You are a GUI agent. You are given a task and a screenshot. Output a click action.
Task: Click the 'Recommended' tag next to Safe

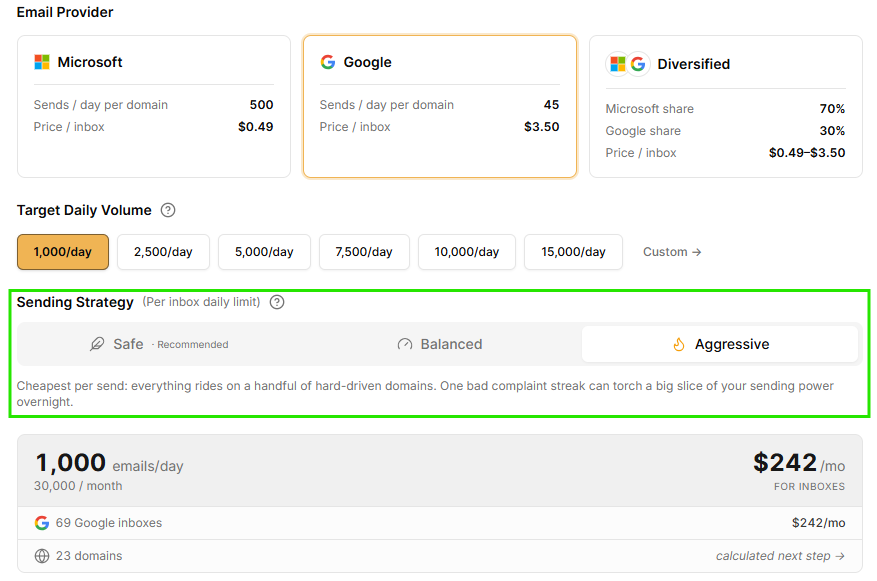192,345
